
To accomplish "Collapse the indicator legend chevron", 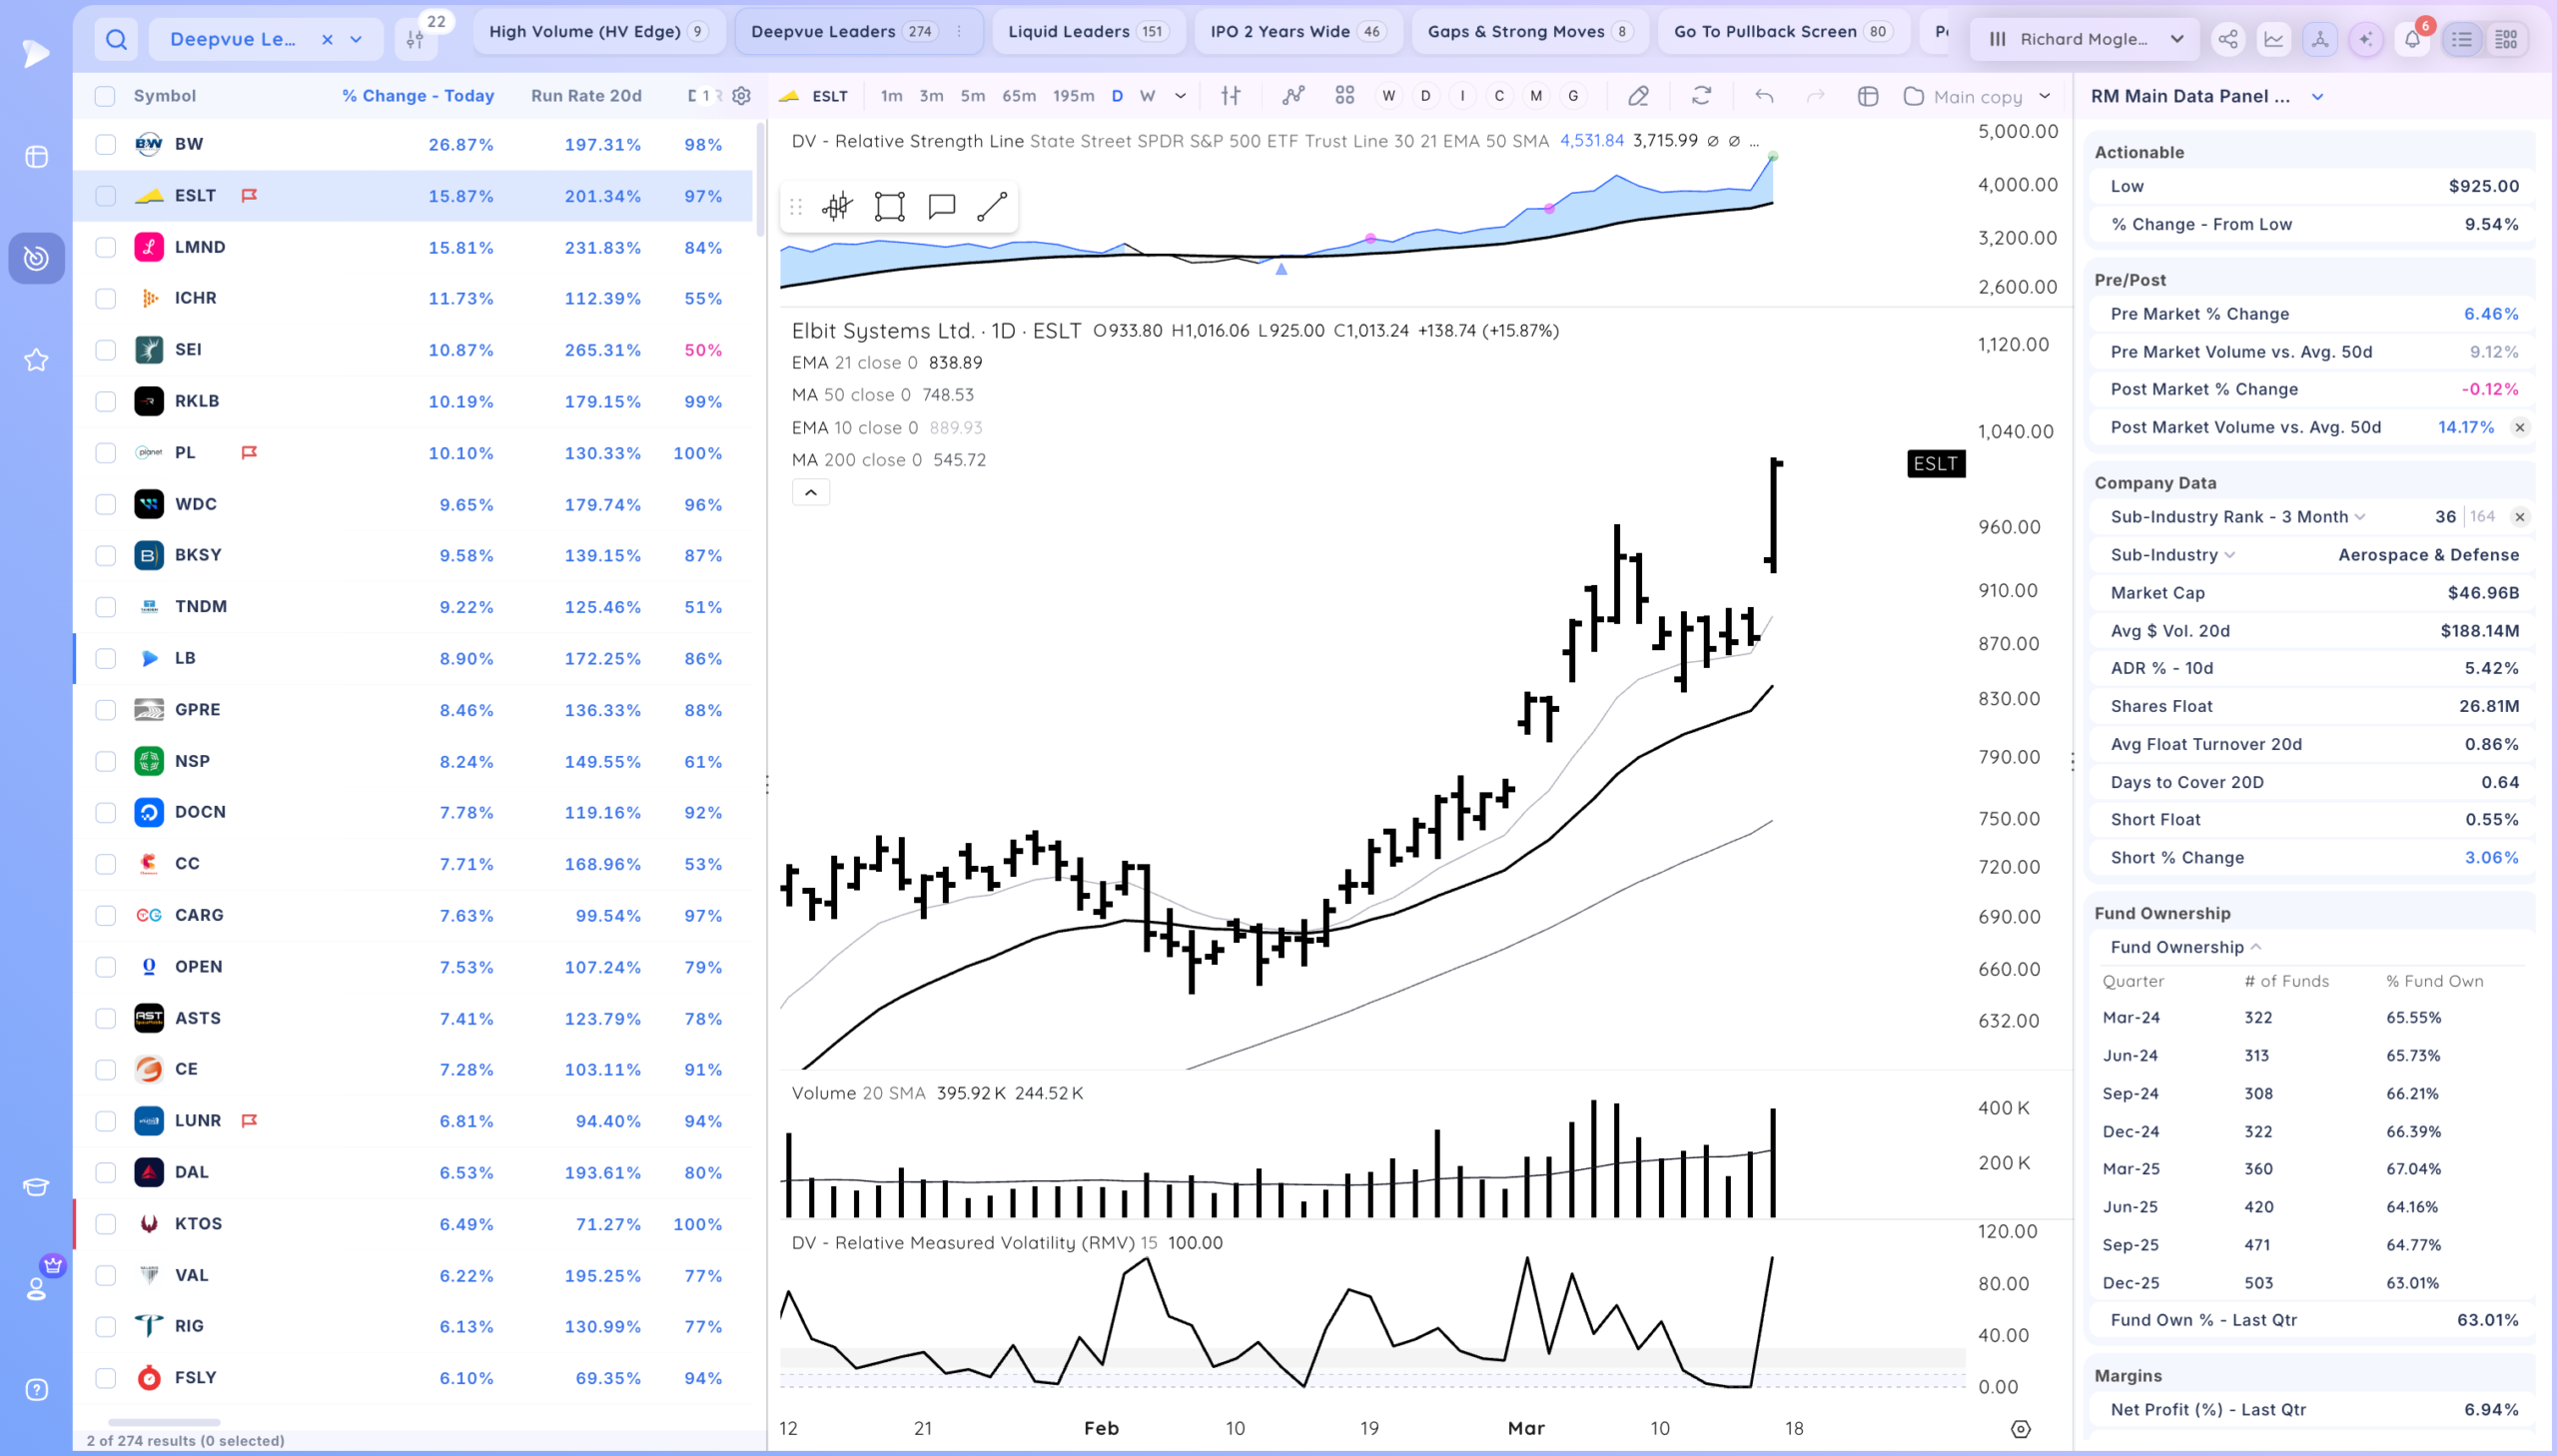I will pyautogui.click(x=811, y=492).
